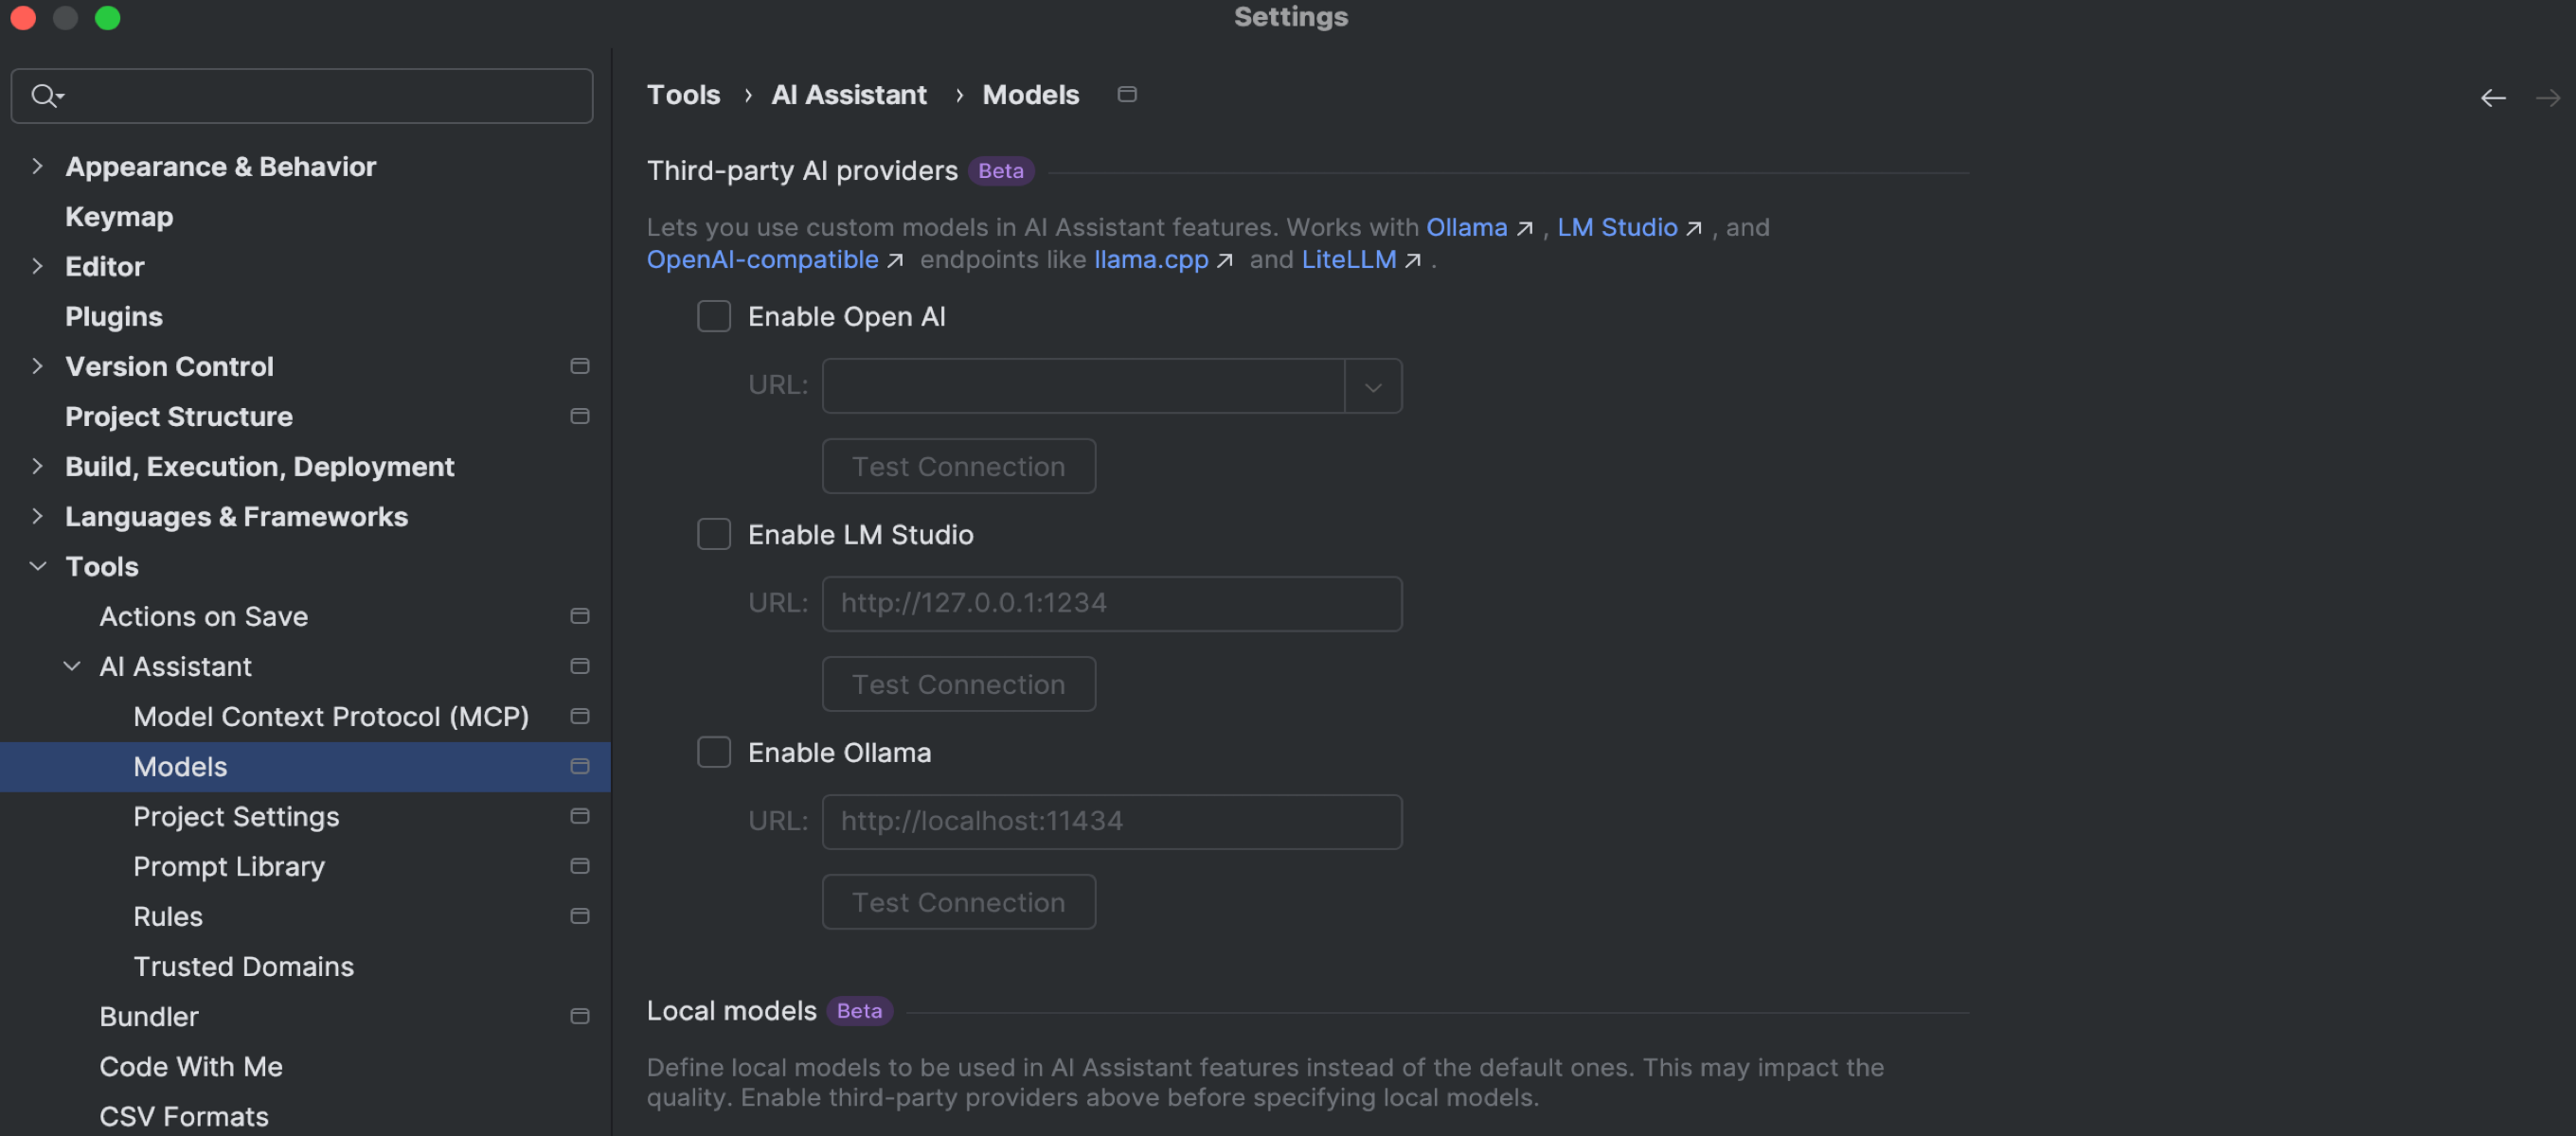The image size is (2576, 1136).
Task: Open the llama.cpp link
Action: point(1150,260)
